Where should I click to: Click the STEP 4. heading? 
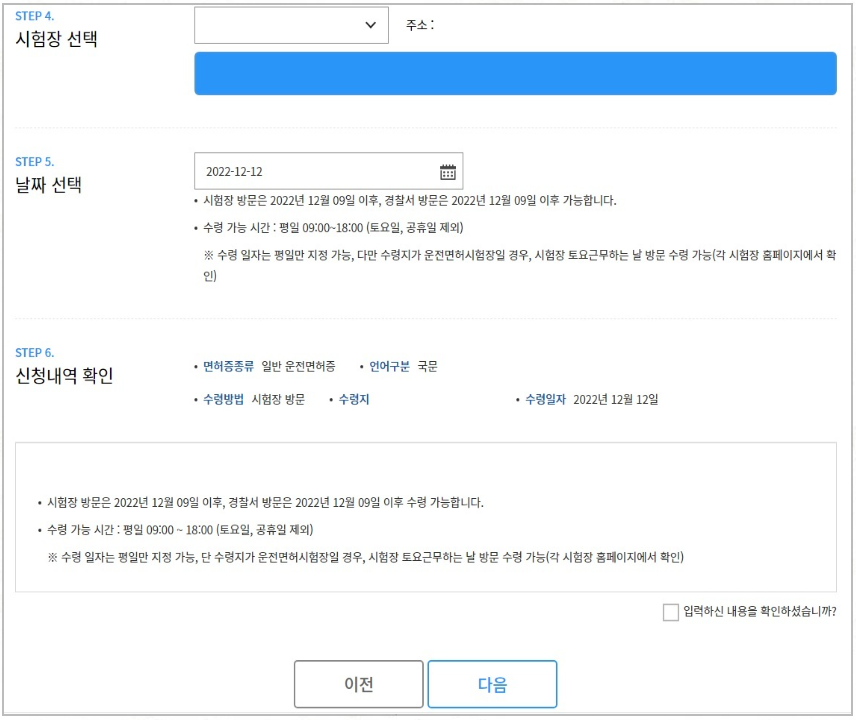pos(34,16)
